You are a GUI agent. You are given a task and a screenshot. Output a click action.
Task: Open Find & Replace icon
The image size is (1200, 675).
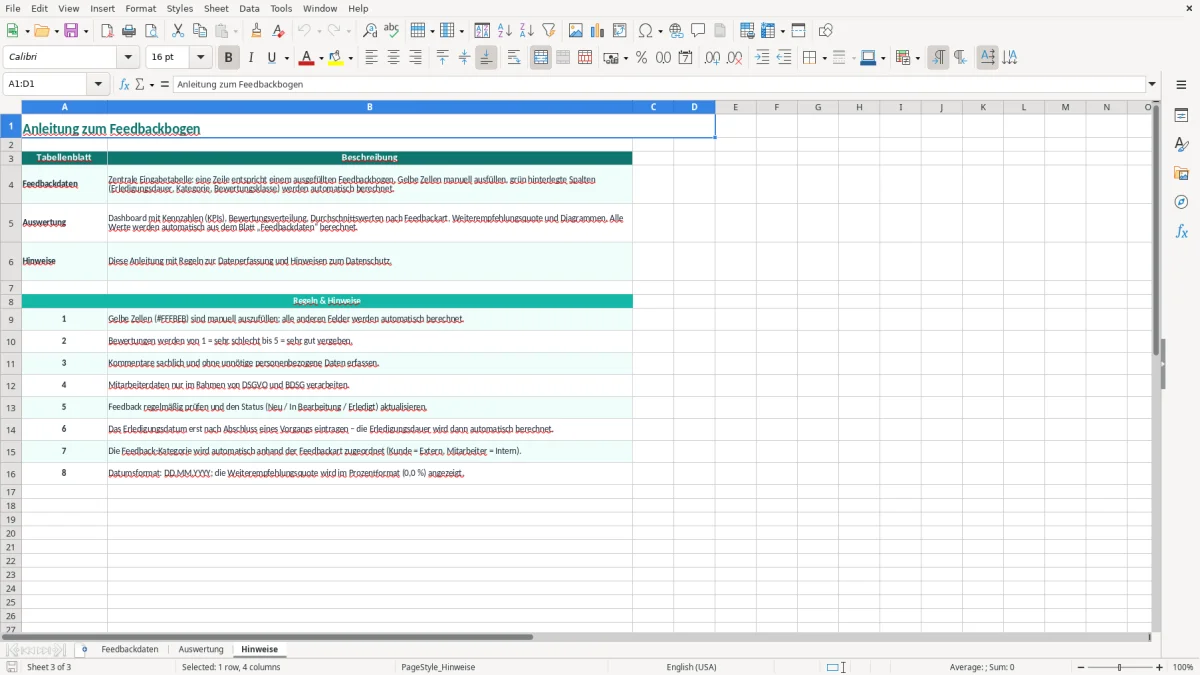(370, 31)
